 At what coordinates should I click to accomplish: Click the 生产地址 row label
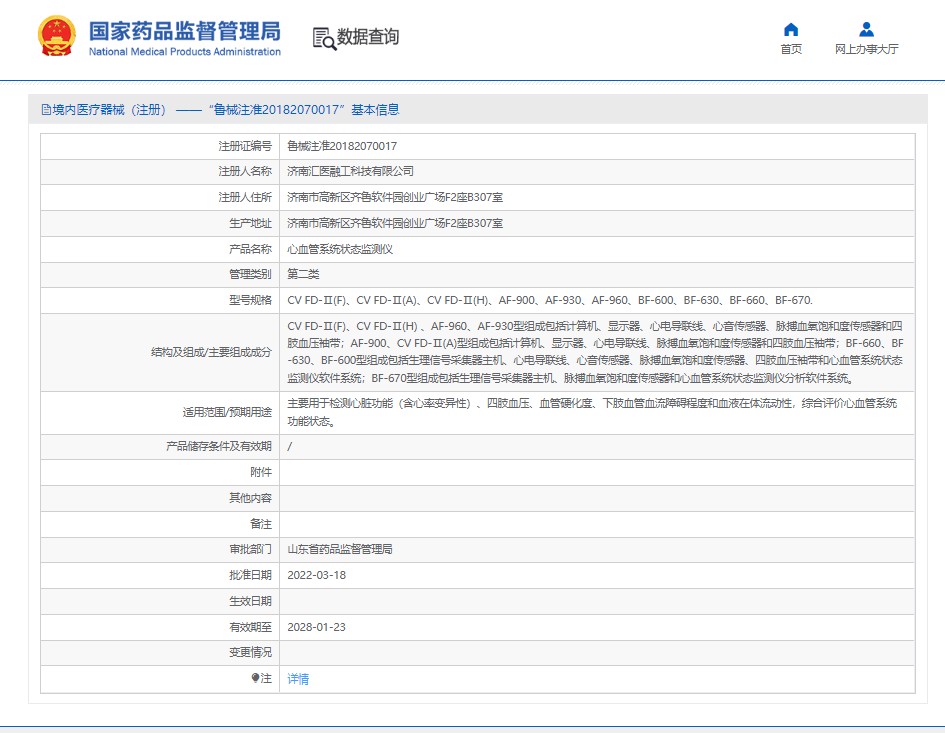pyautogui.click(x=250, y=223)
